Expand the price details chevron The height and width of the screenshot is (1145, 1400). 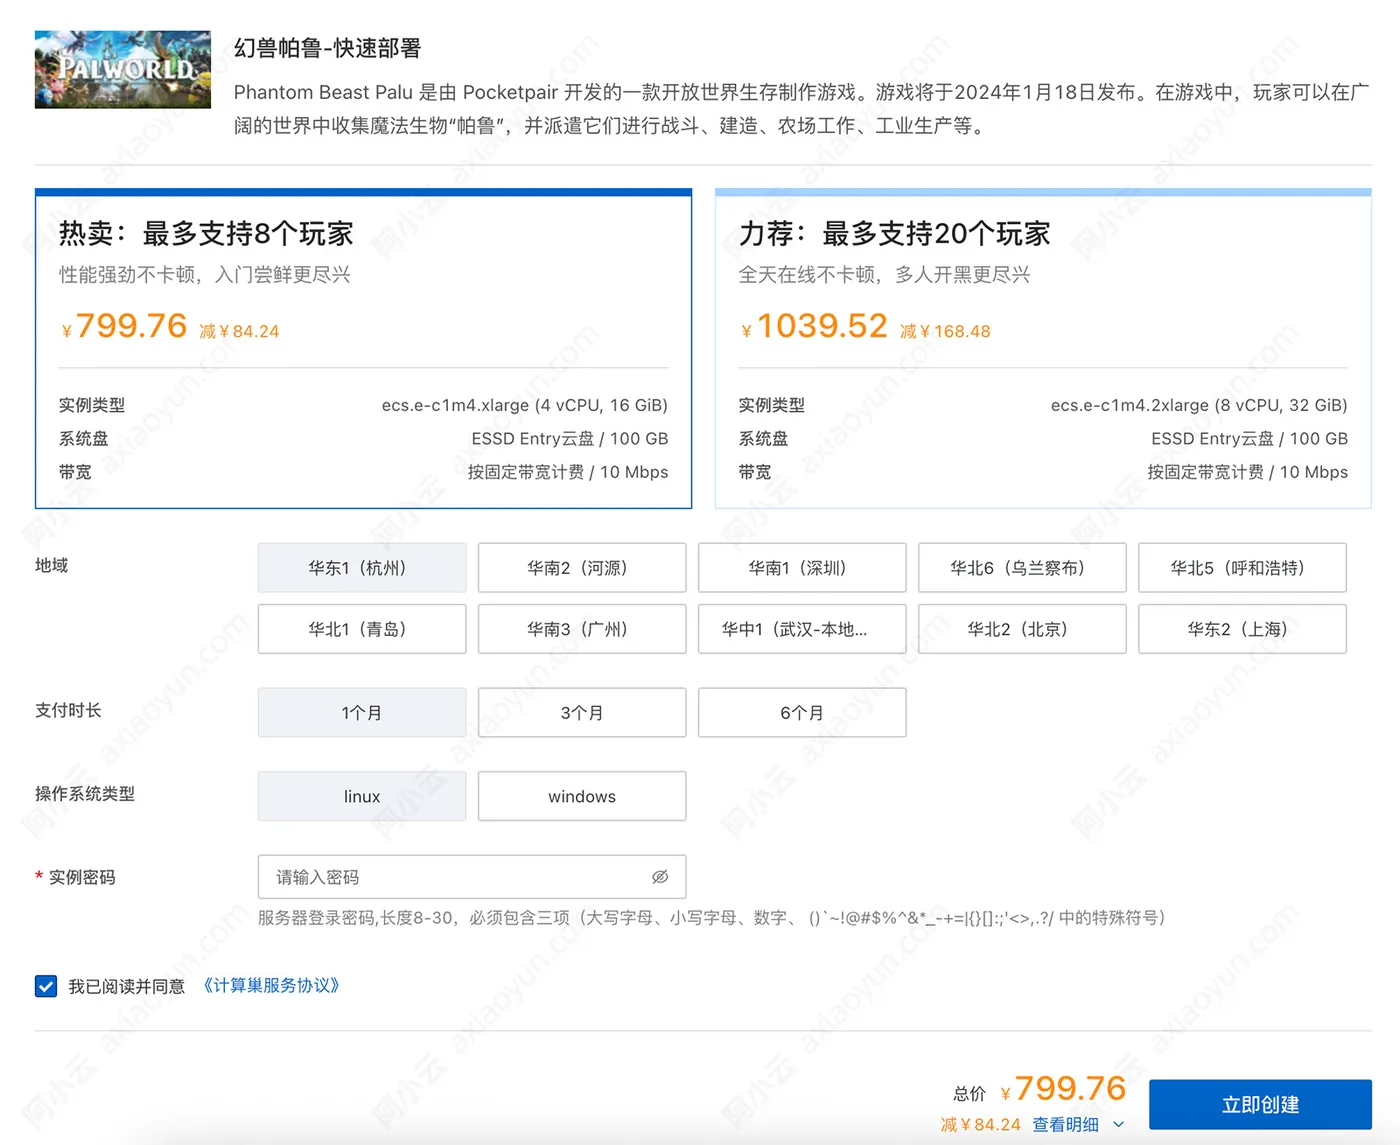(1118, 1125)
